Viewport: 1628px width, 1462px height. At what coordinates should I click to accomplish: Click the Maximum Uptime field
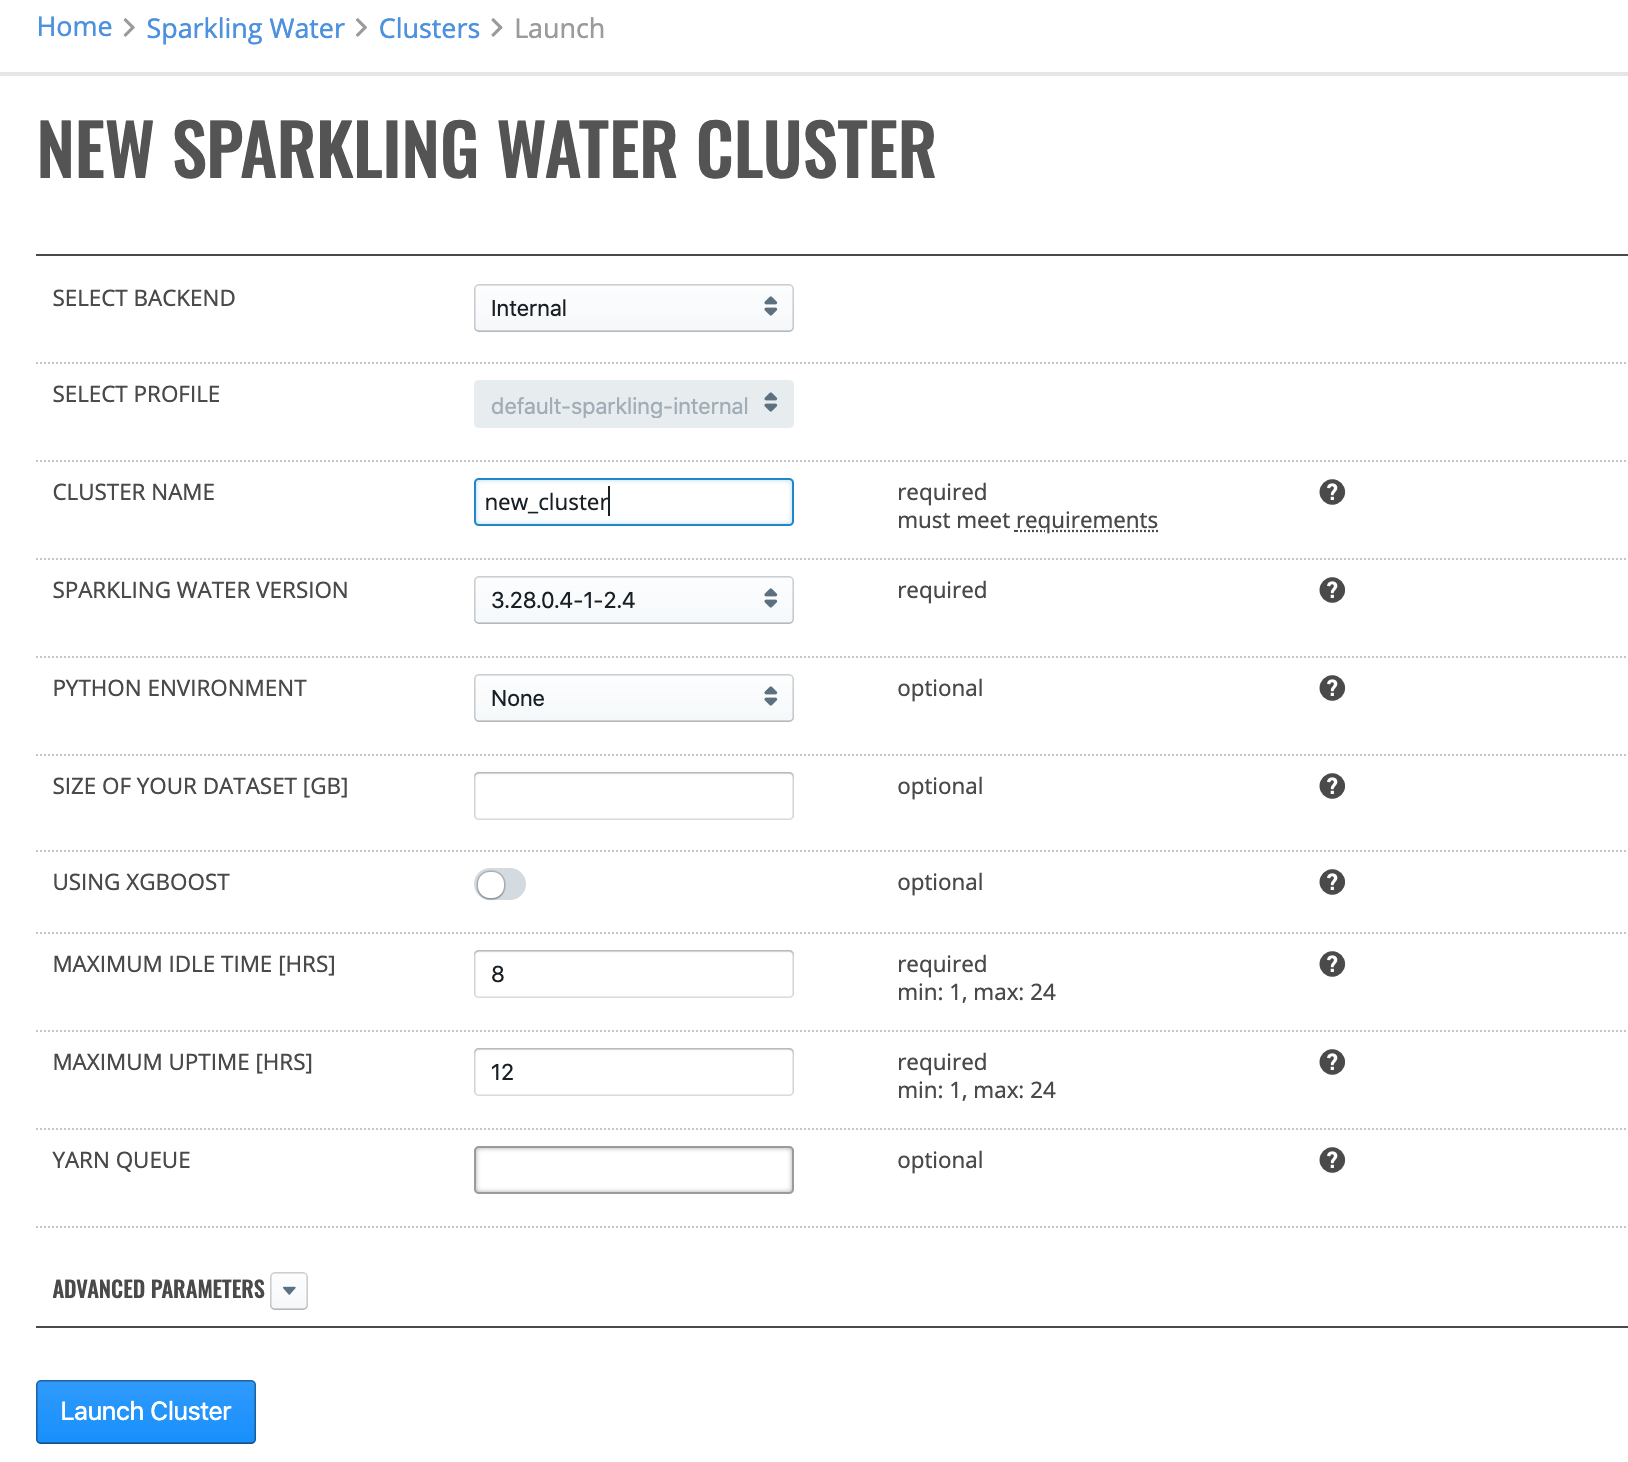(634, 1072)
